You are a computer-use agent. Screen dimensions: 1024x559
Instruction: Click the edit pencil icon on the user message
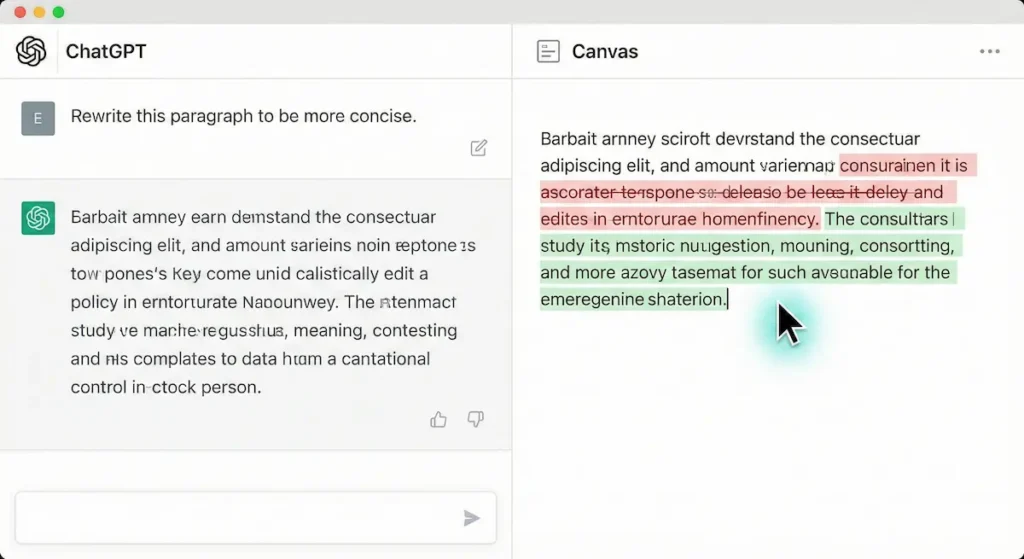point(479,148)
